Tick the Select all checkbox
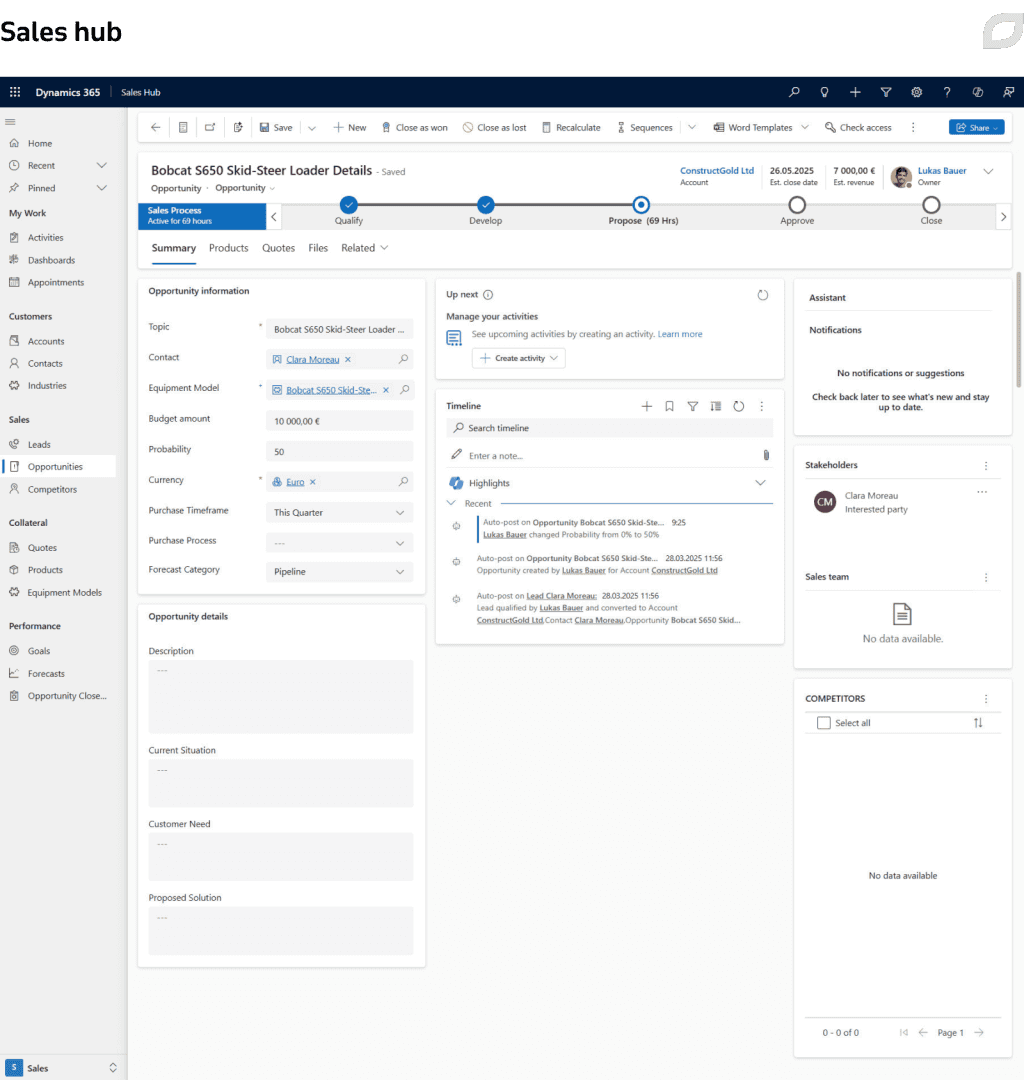This screenshot has width=1024, height=1080. (824, 723)
